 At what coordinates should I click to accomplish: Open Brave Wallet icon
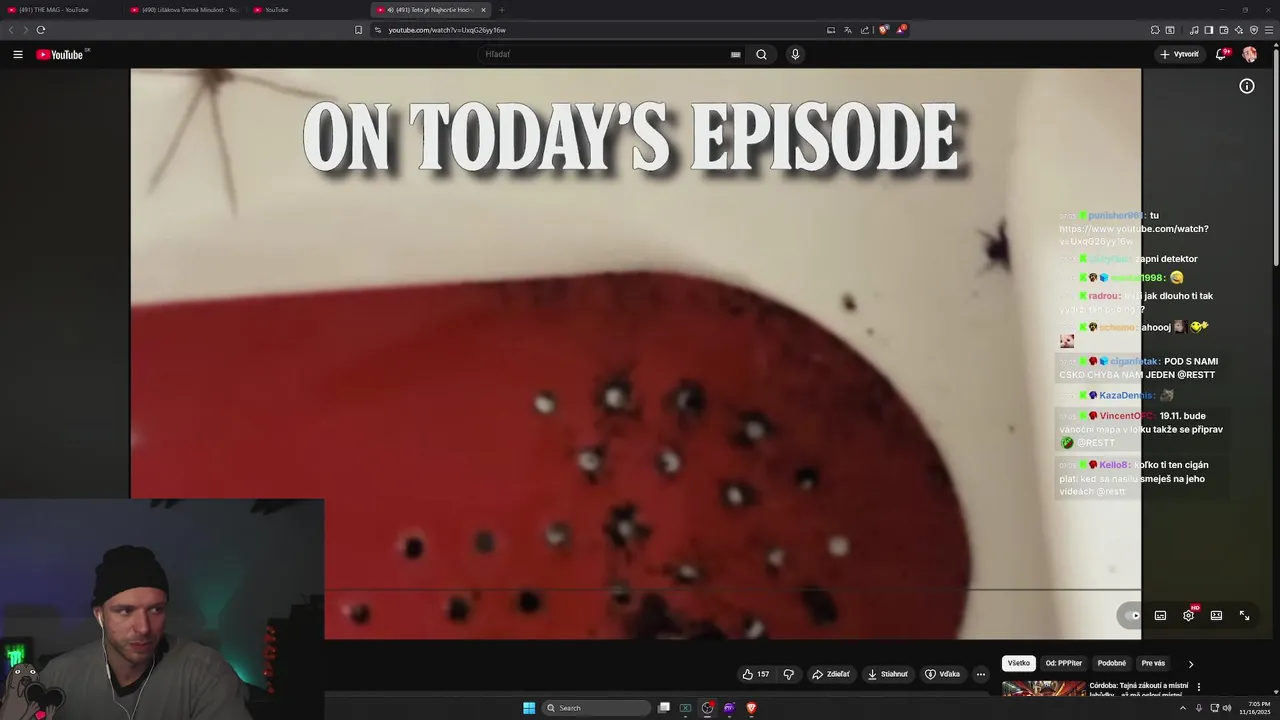point(1223,30)
